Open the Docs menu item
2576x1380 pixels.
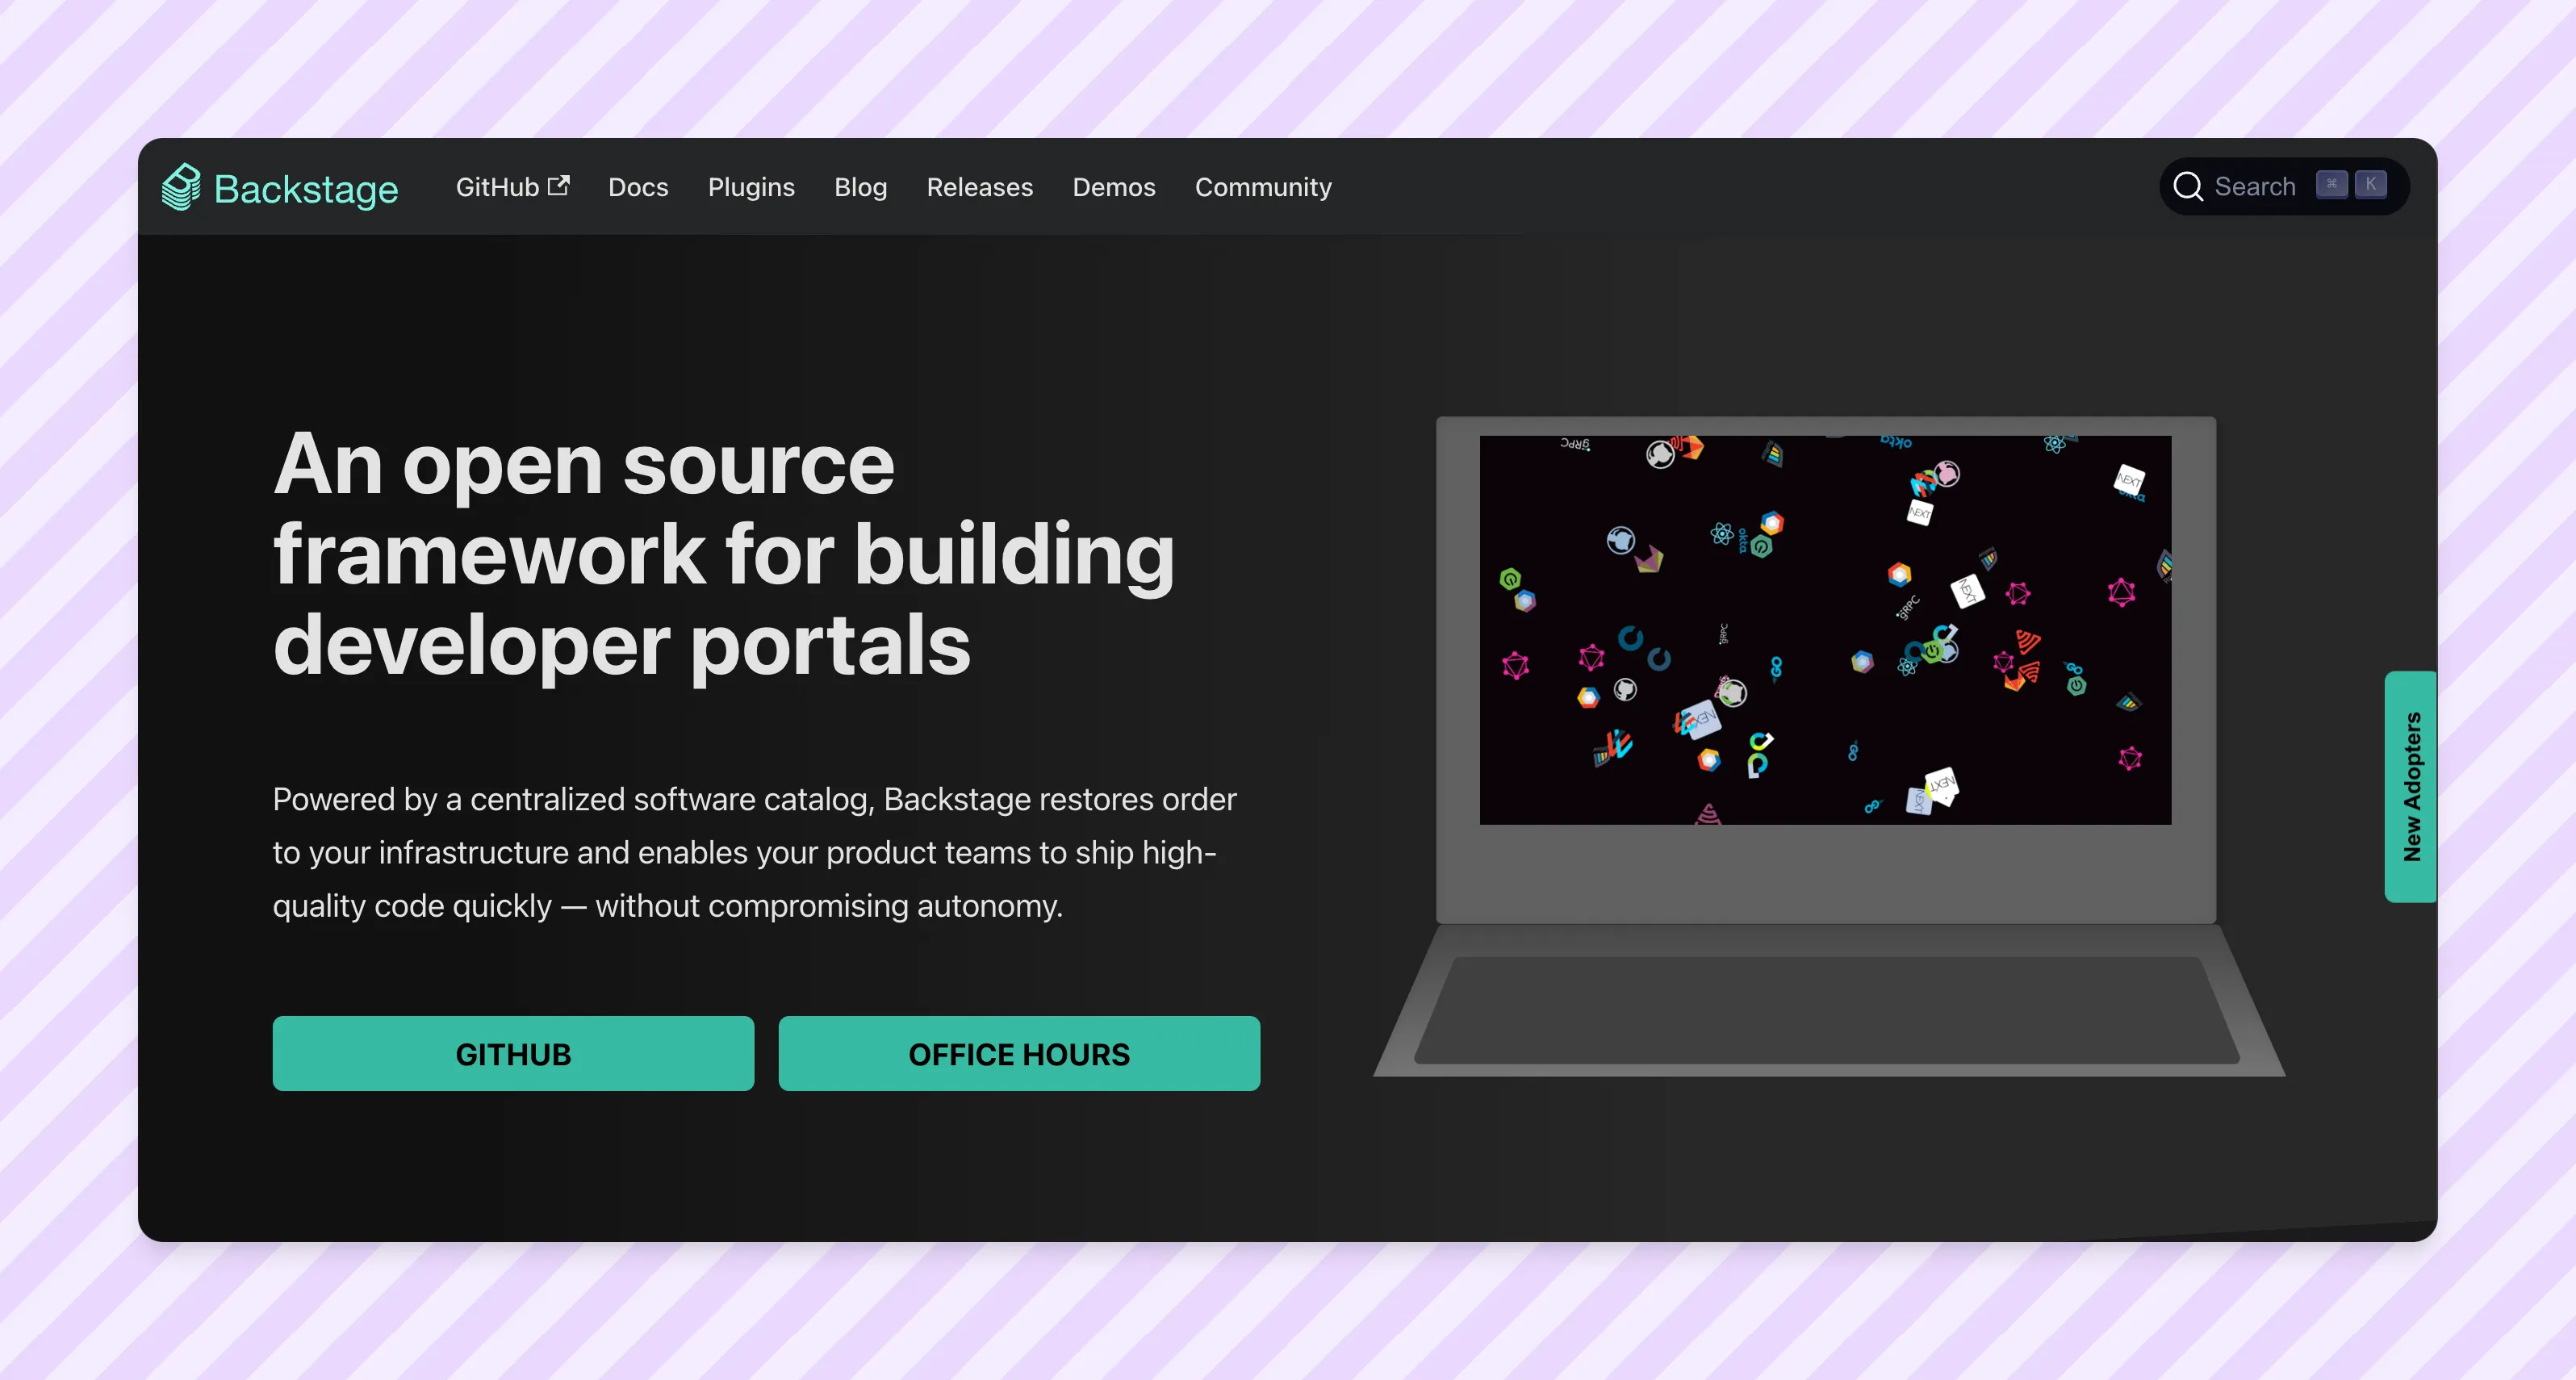(x=638, y=187)
